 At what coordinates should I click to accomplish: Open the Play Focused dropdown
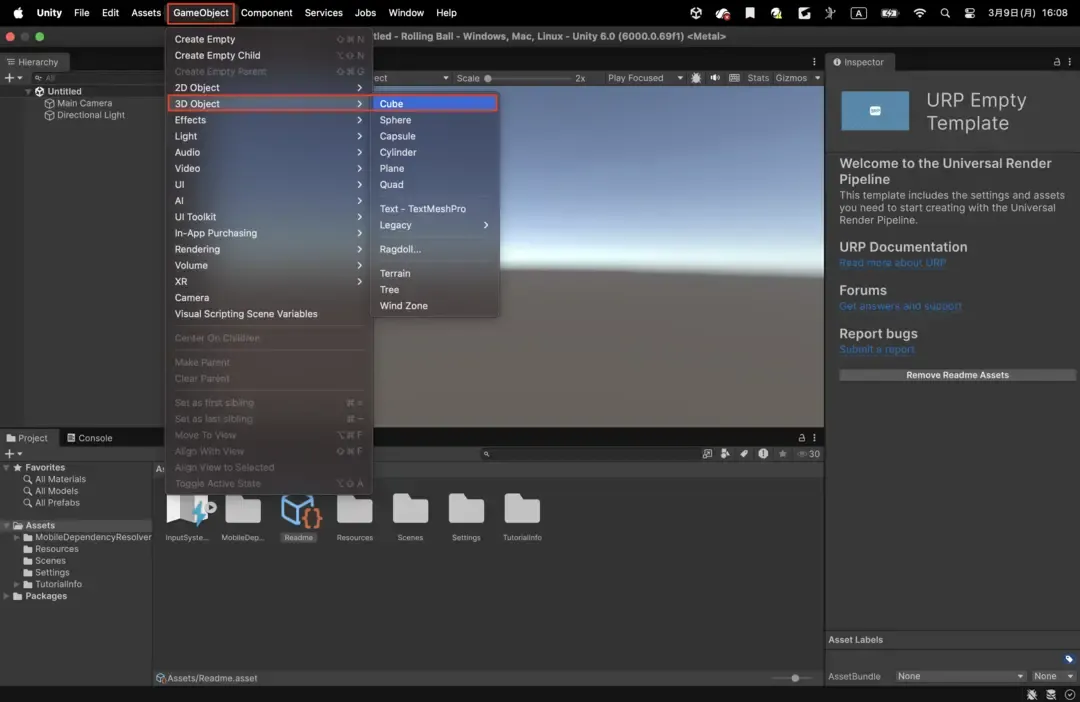coord(643,78)
